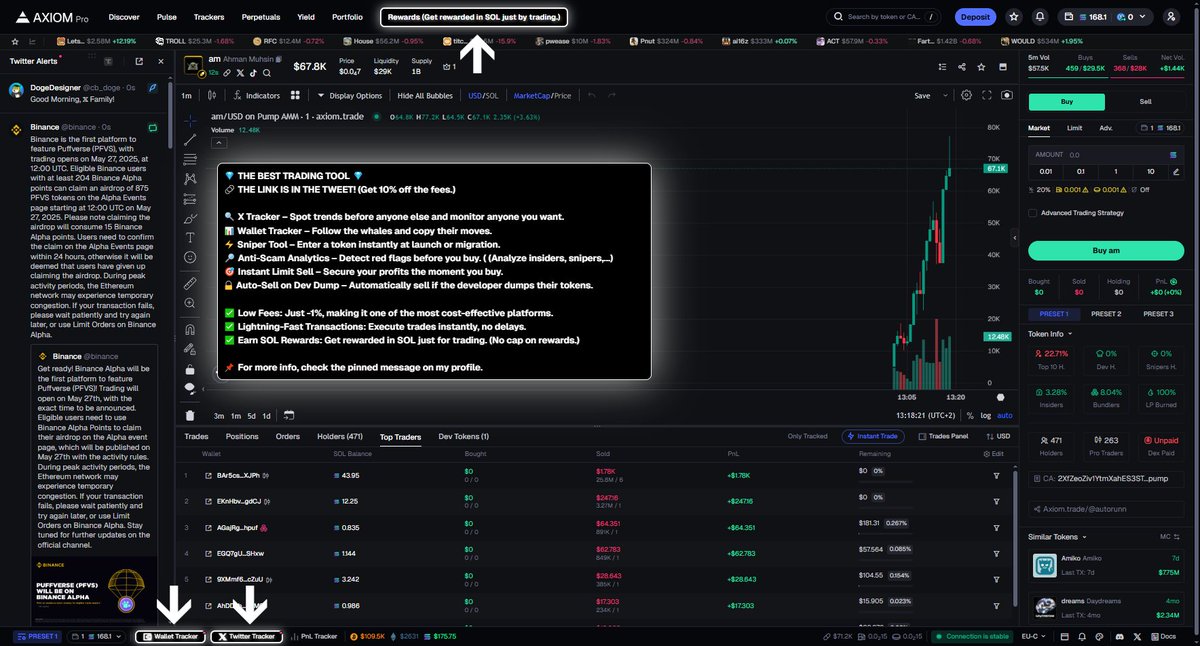Select the emoji sticker chart tool
1200x646 pixels.
[x=190, y=257]
